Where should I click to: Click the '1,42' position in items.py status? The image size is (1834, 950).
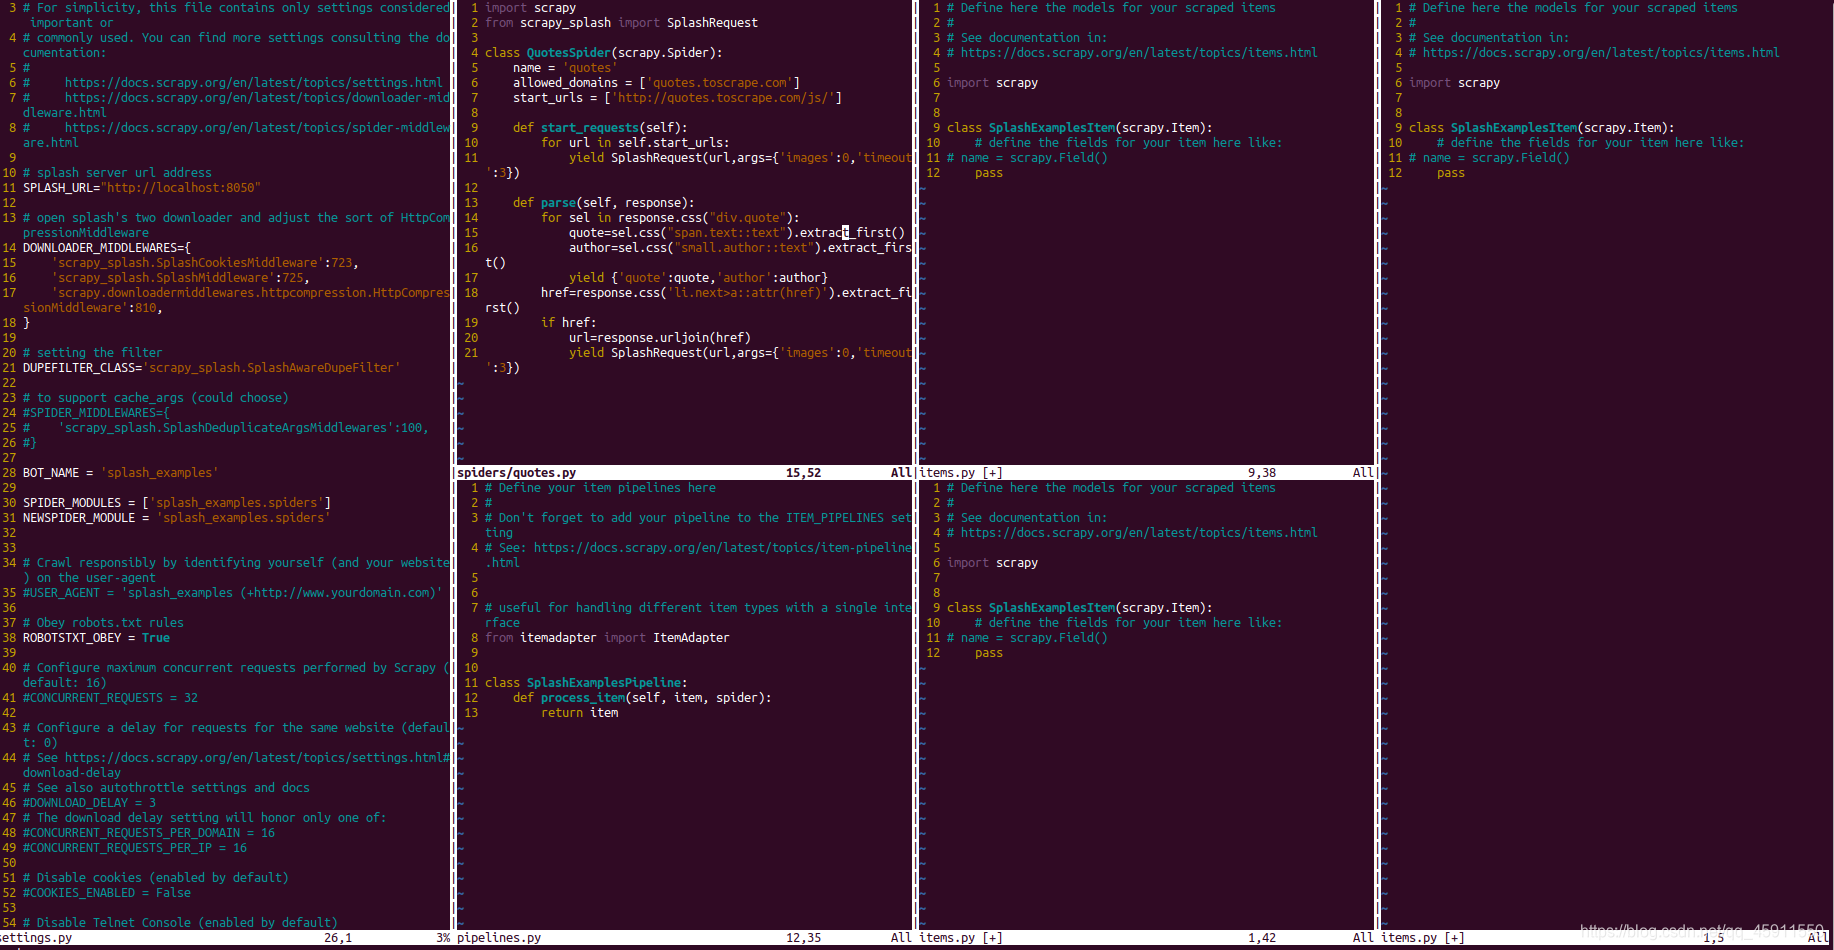tap(1261, 938)
